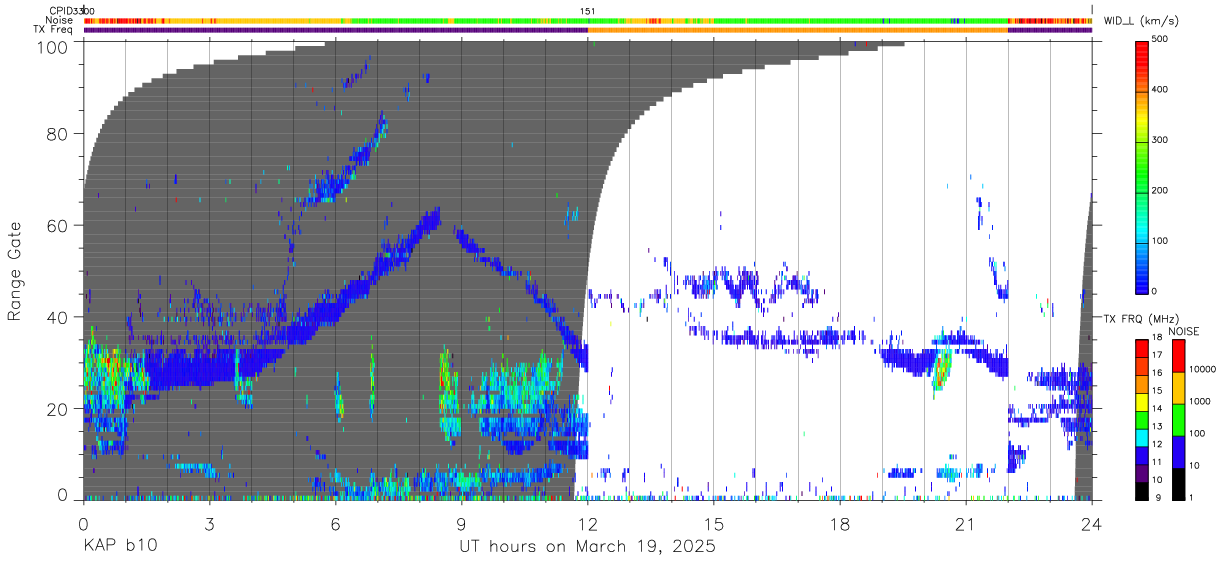Select the TX Freq color strip above the plot
The height and width of the screenshot is (567, 1228).
[588, 30]
